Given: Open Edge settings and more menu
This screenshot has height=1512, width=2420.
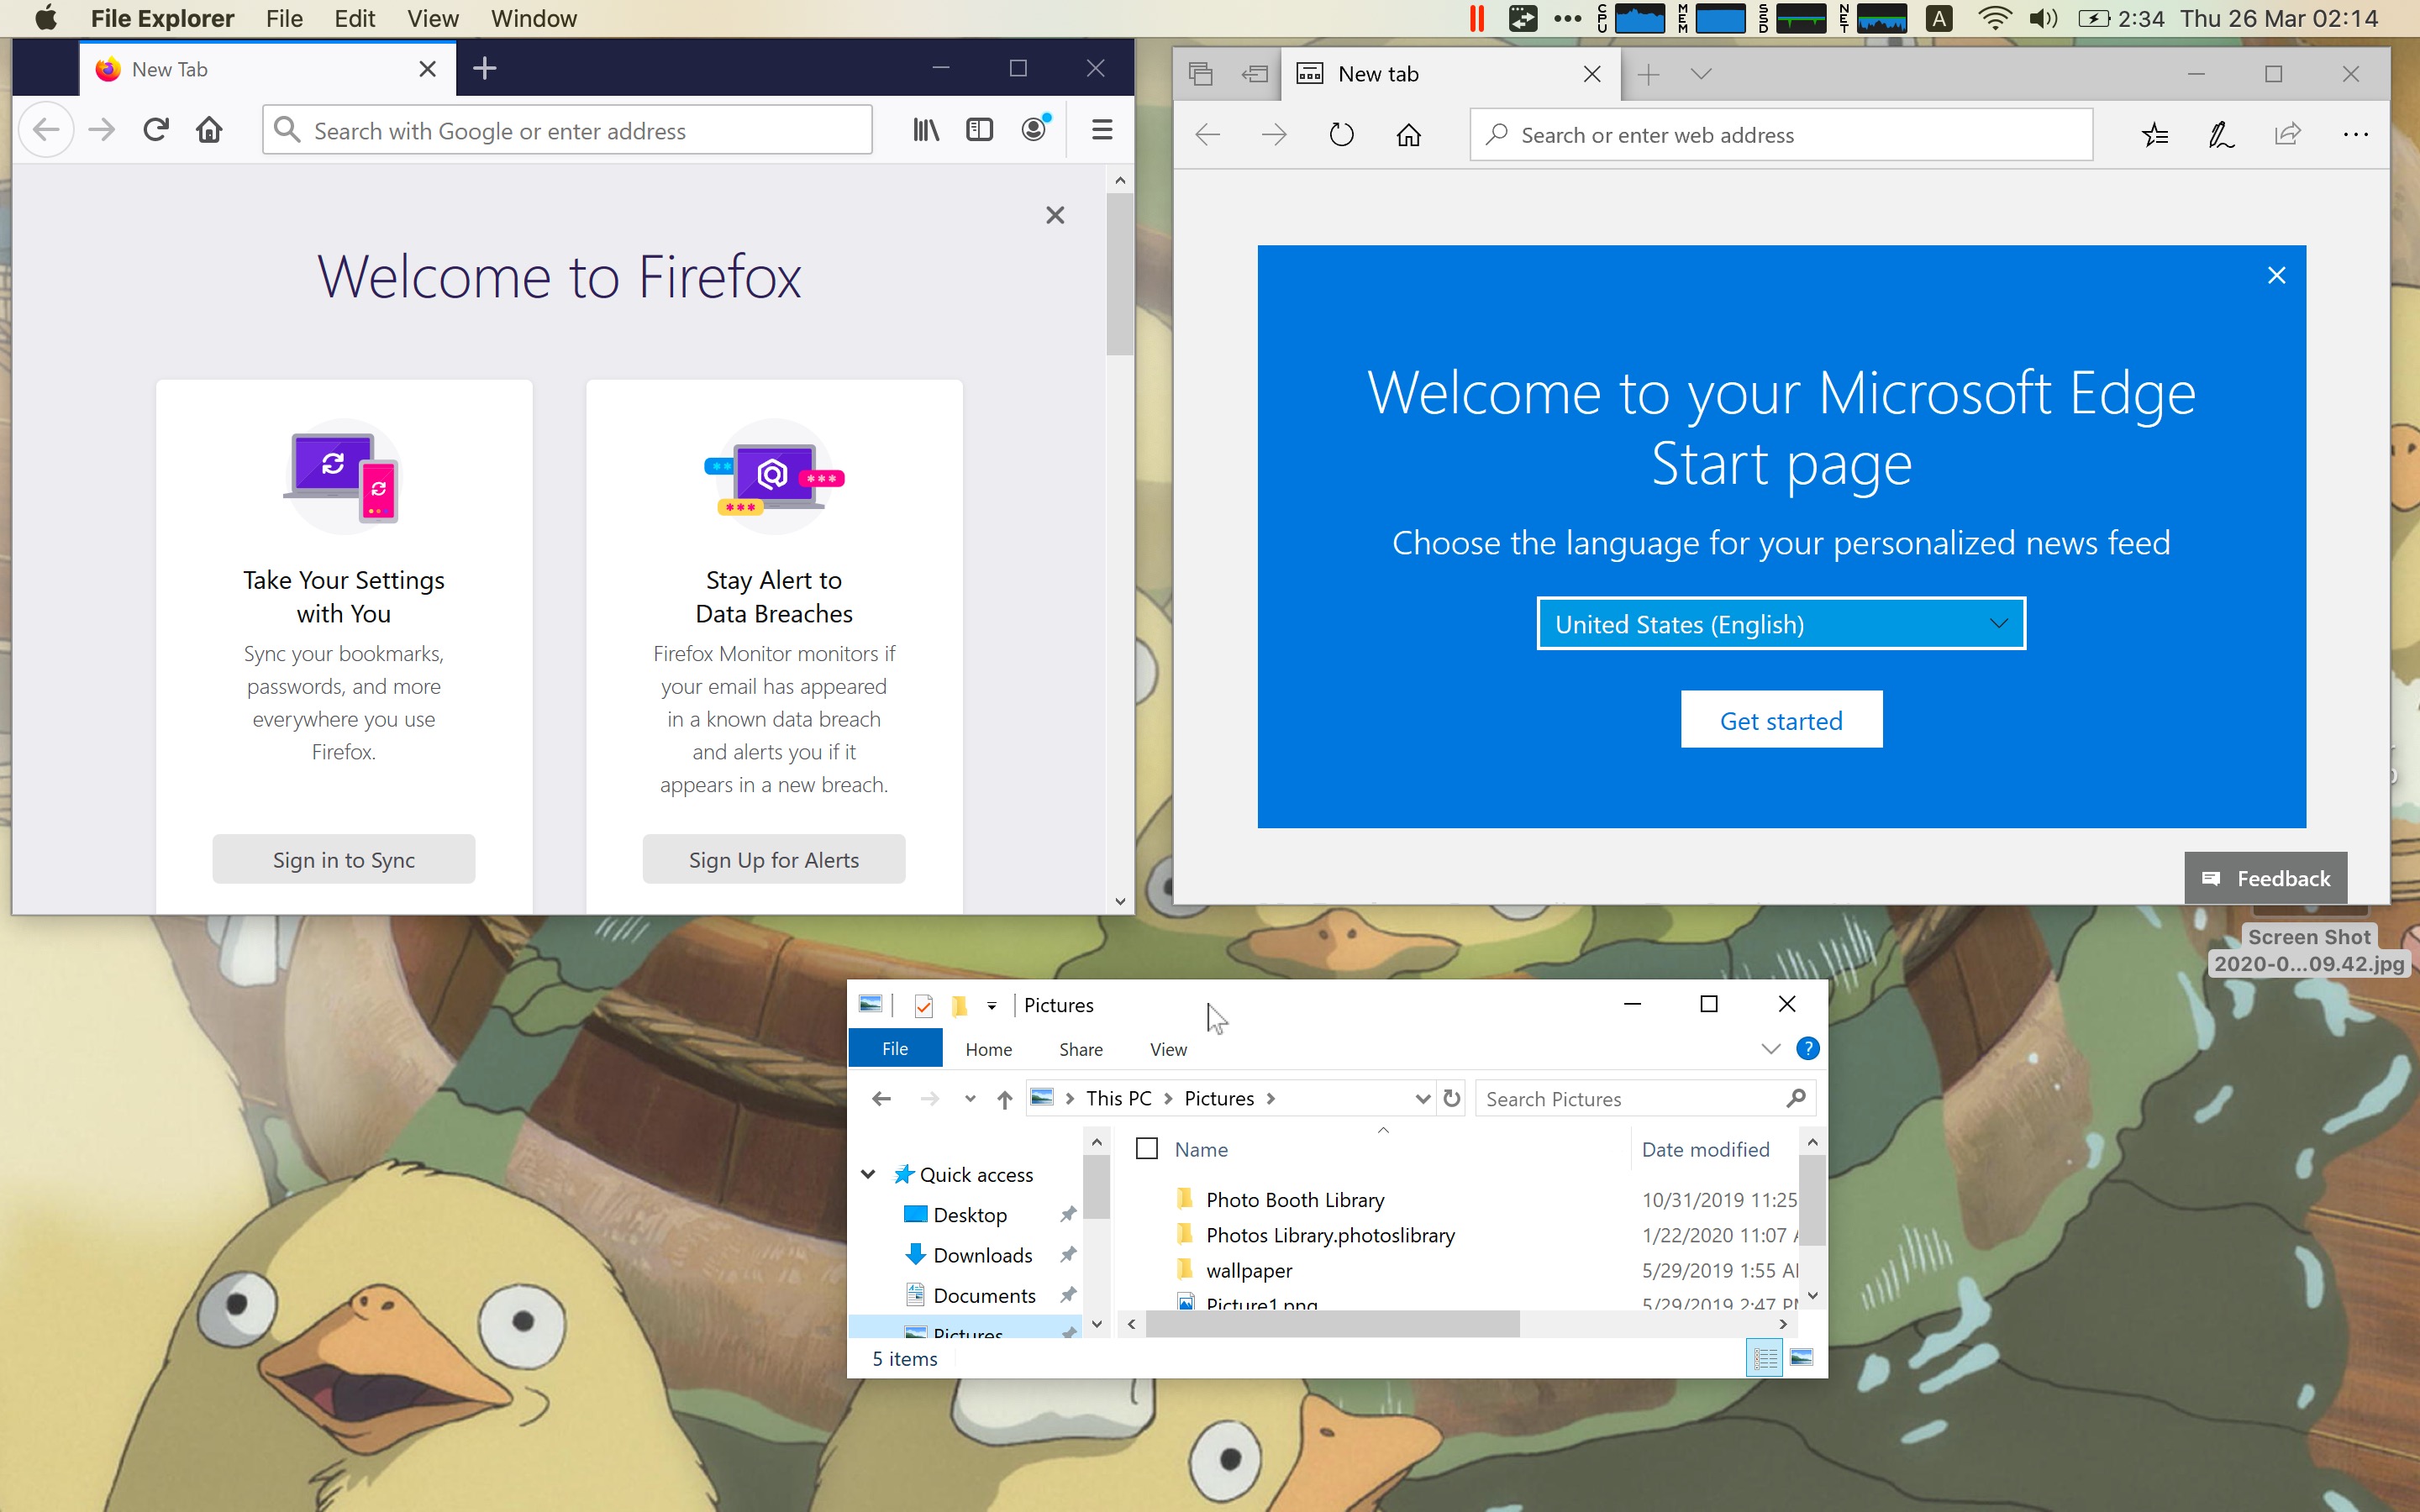Looking at the screenshot, I should [x=2355, y=135].
